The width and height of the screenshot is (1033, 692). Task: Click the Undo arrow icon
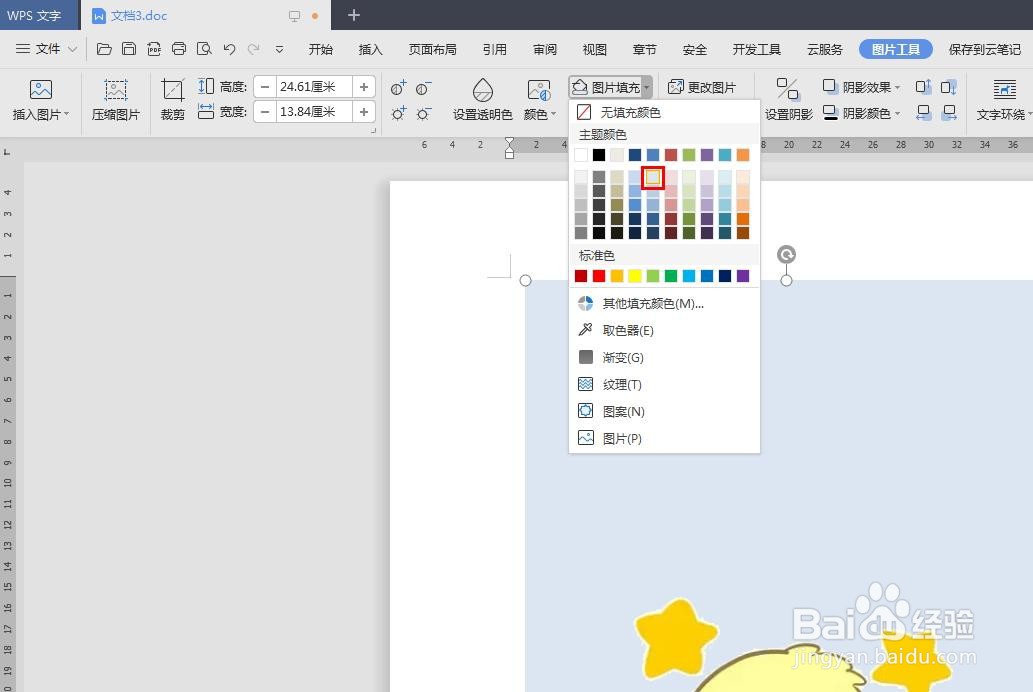[229, 49]
